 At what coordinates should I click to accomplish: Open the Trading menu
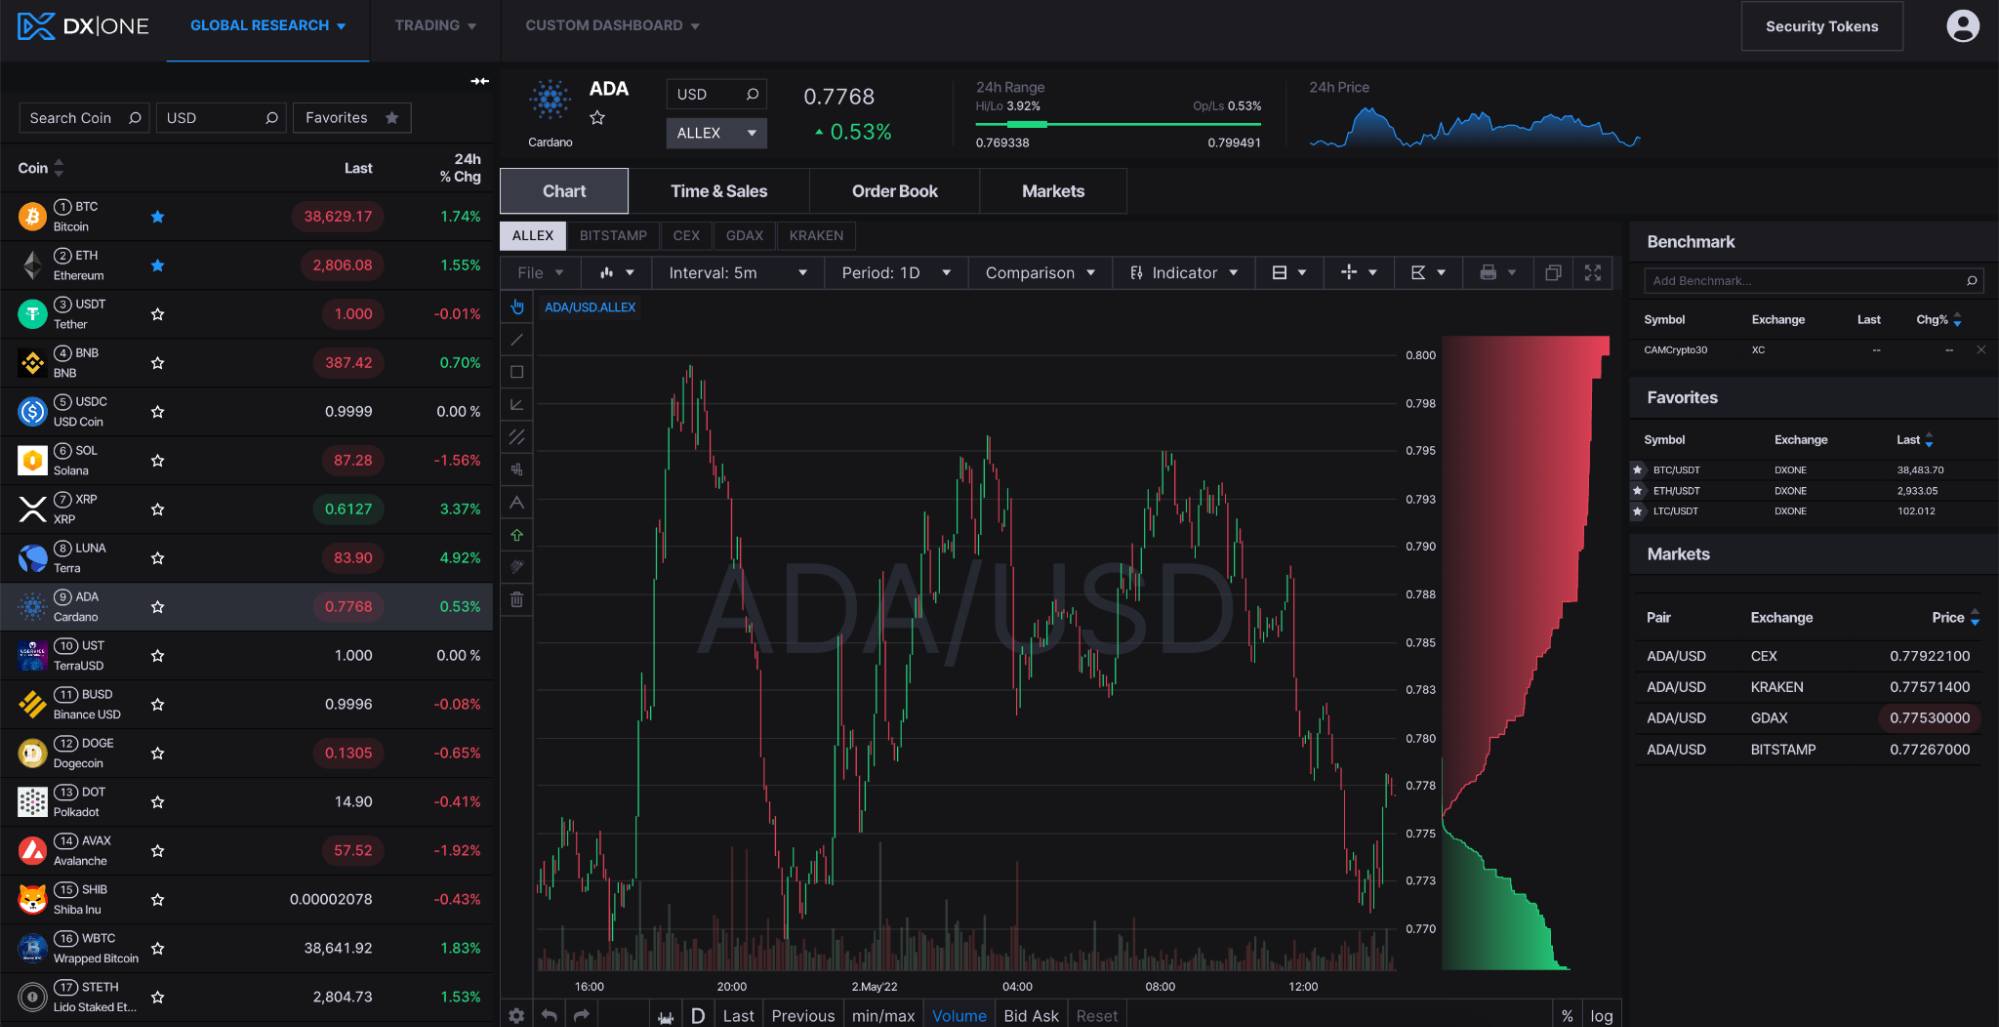(435, 26)
